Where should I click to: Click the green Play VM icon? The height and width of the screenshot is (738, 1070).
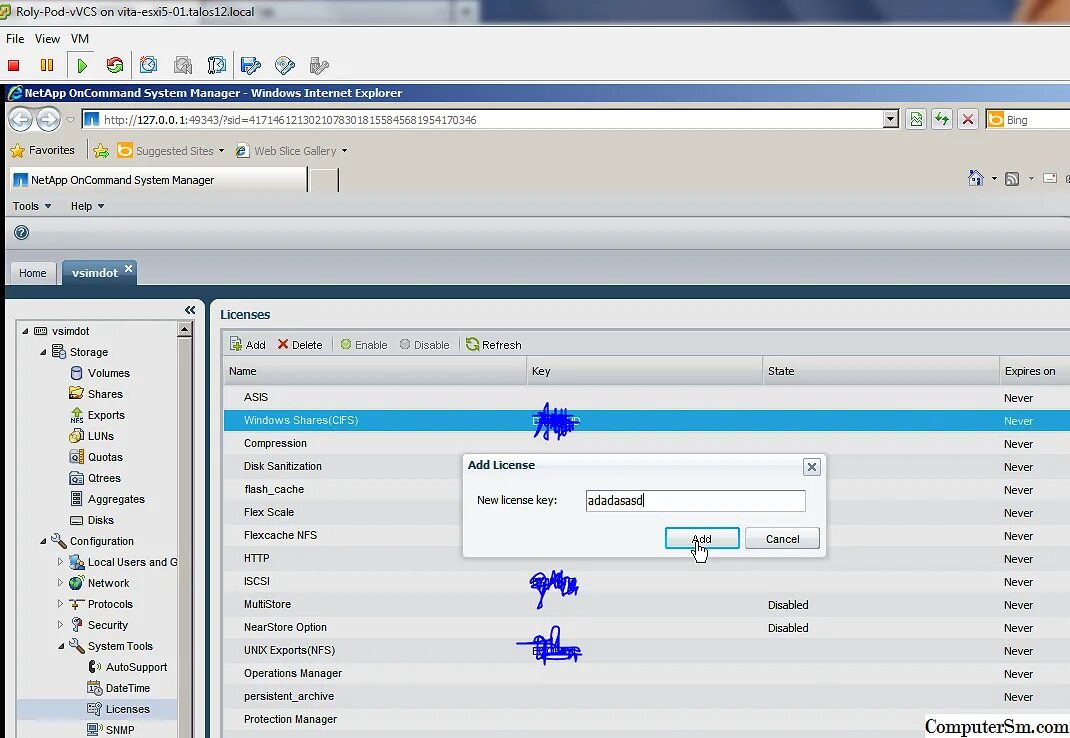(82, 66)
